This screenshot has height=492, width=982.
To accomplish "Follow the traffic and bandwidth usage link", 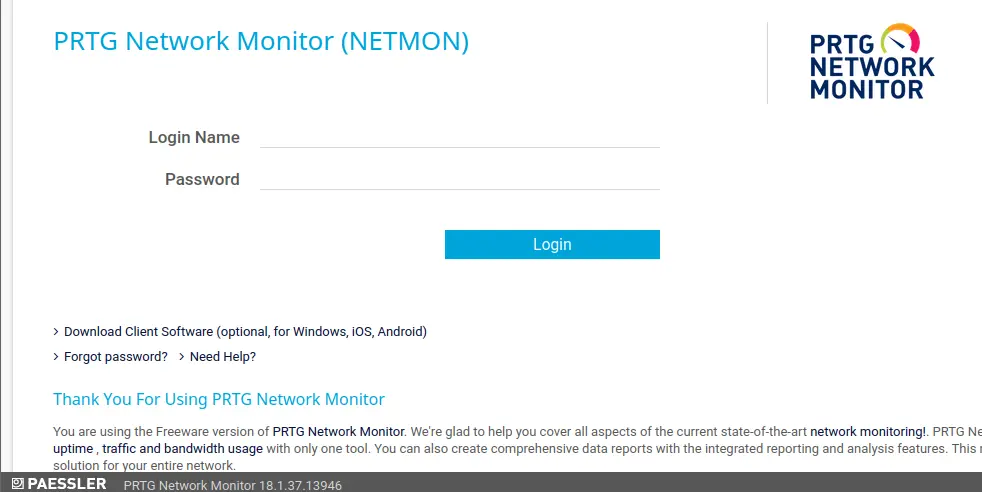I will click(x=182, y=449).
